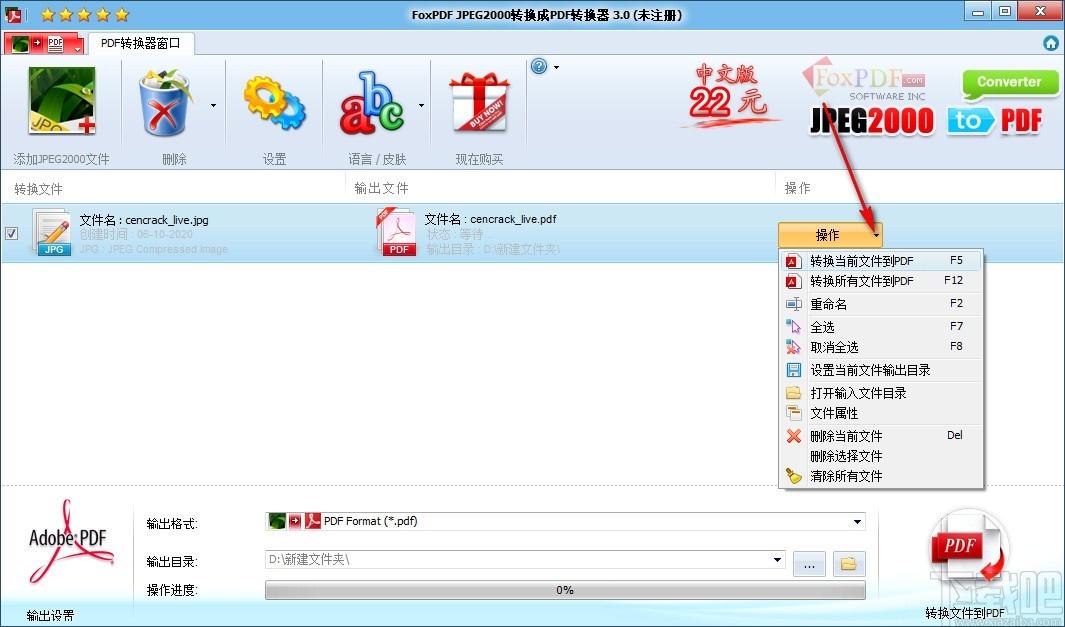Click the rename icon in the menu
The height and width of the screenshot is (627, 1065).
point(793,304)
